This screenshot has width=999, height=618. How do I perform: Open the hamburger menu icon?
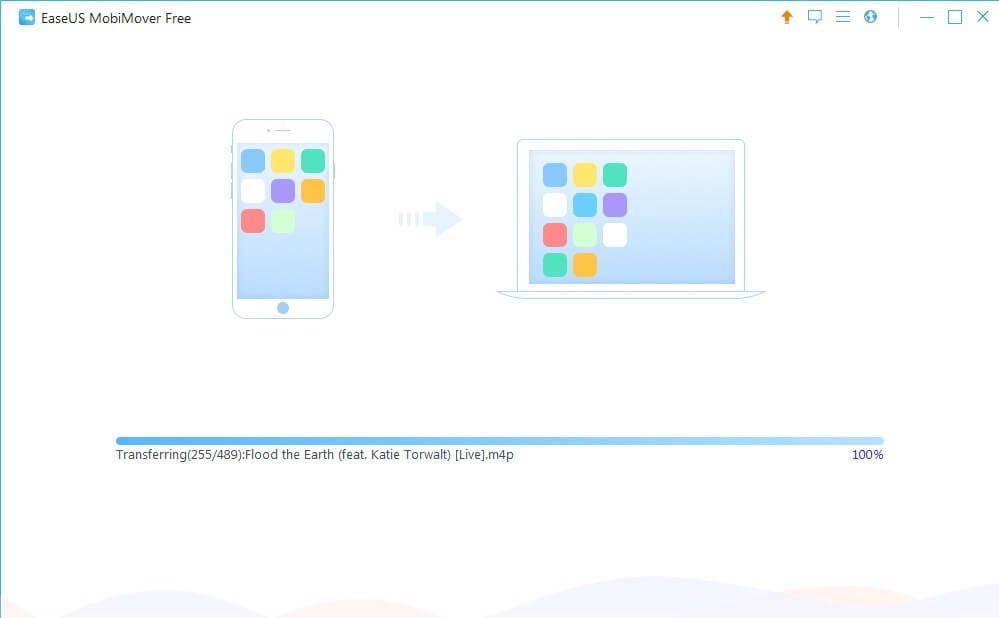843,17
